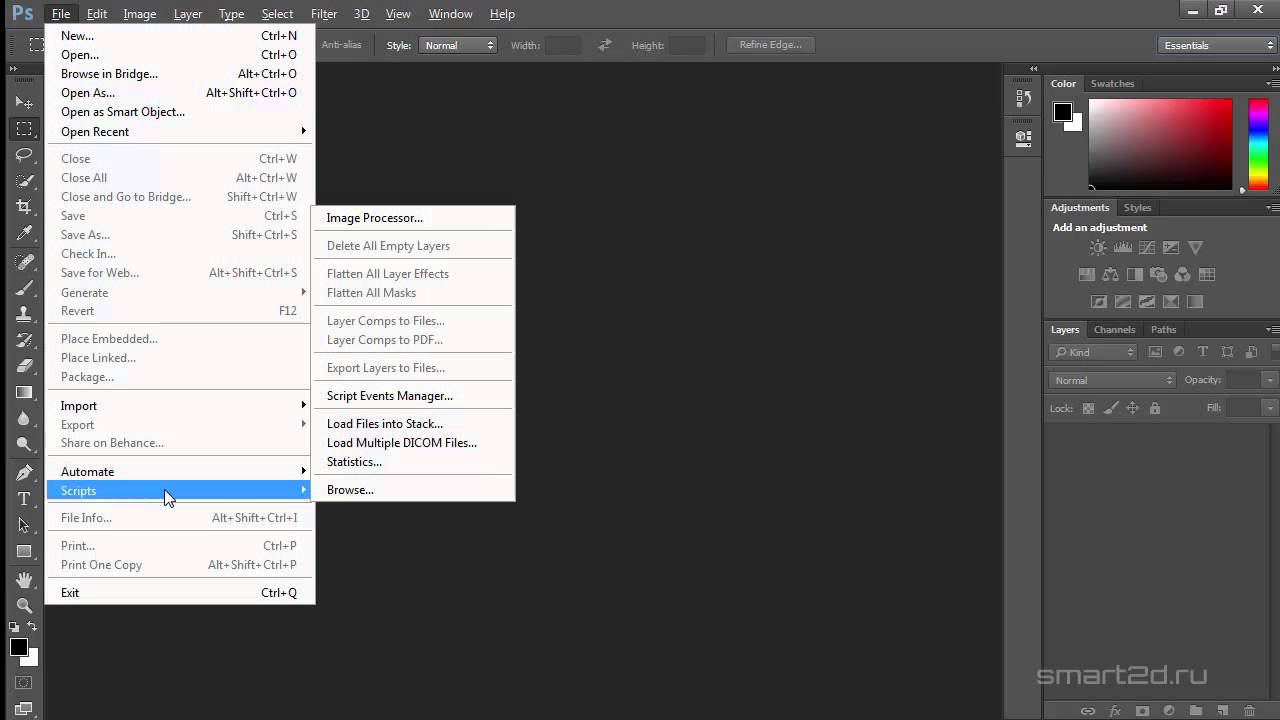Select the Eyedropper tool
The height and width of the screenshot is (720, 1280).
(24, 234)
